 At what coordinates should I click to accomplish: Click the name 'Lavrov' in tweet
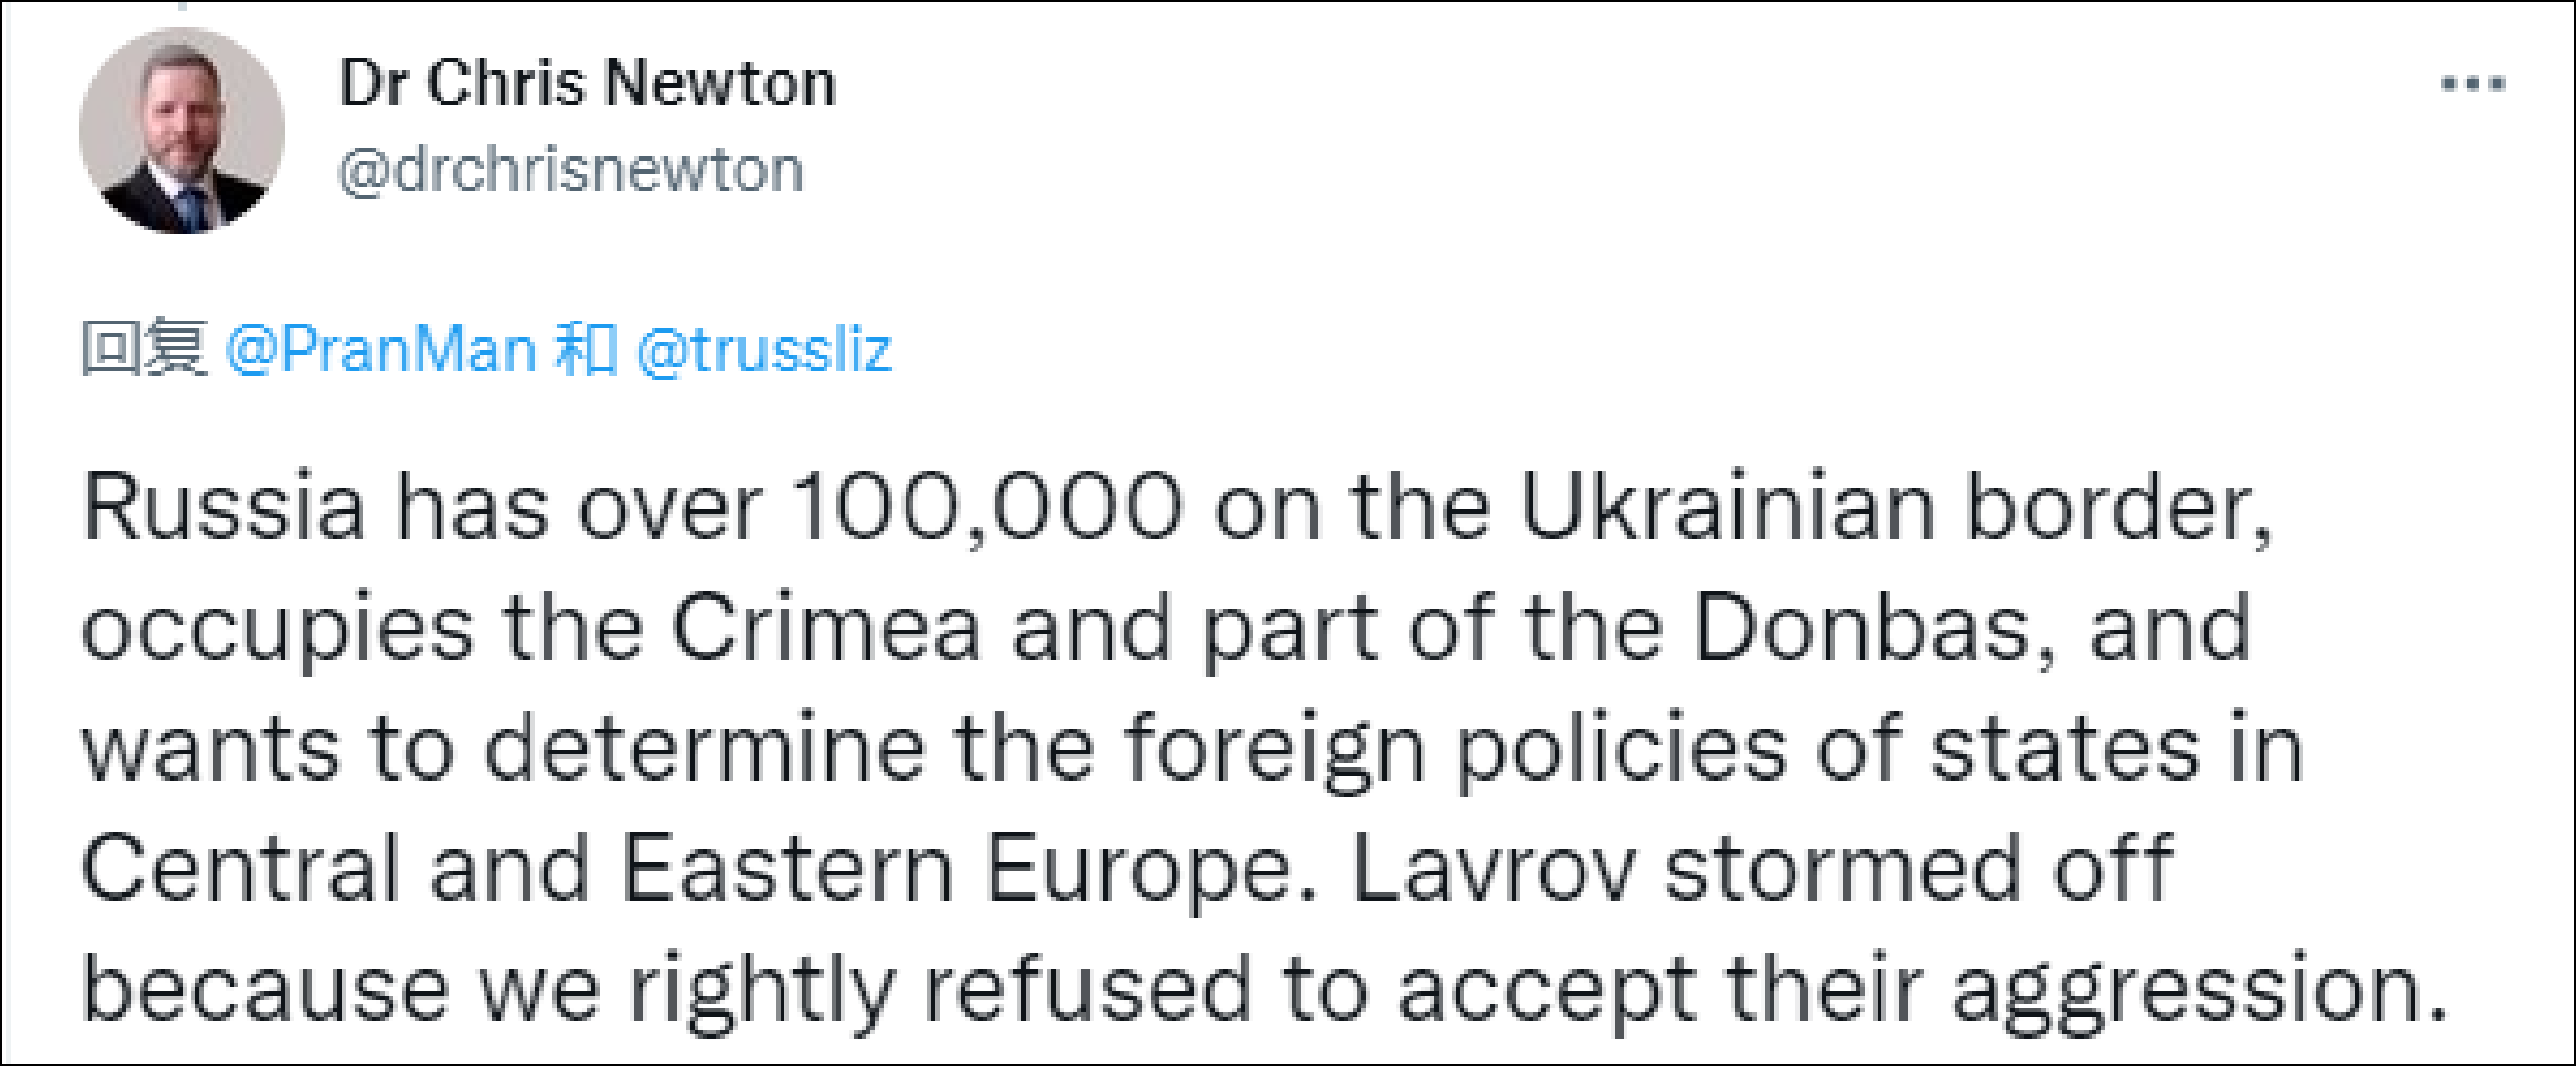pos(1494,870)
